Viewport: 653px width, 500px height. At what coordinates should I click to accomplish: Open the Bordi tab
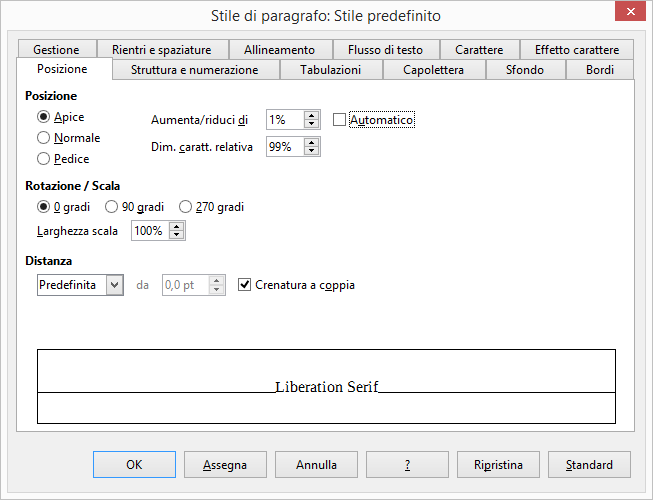point(601,70)
